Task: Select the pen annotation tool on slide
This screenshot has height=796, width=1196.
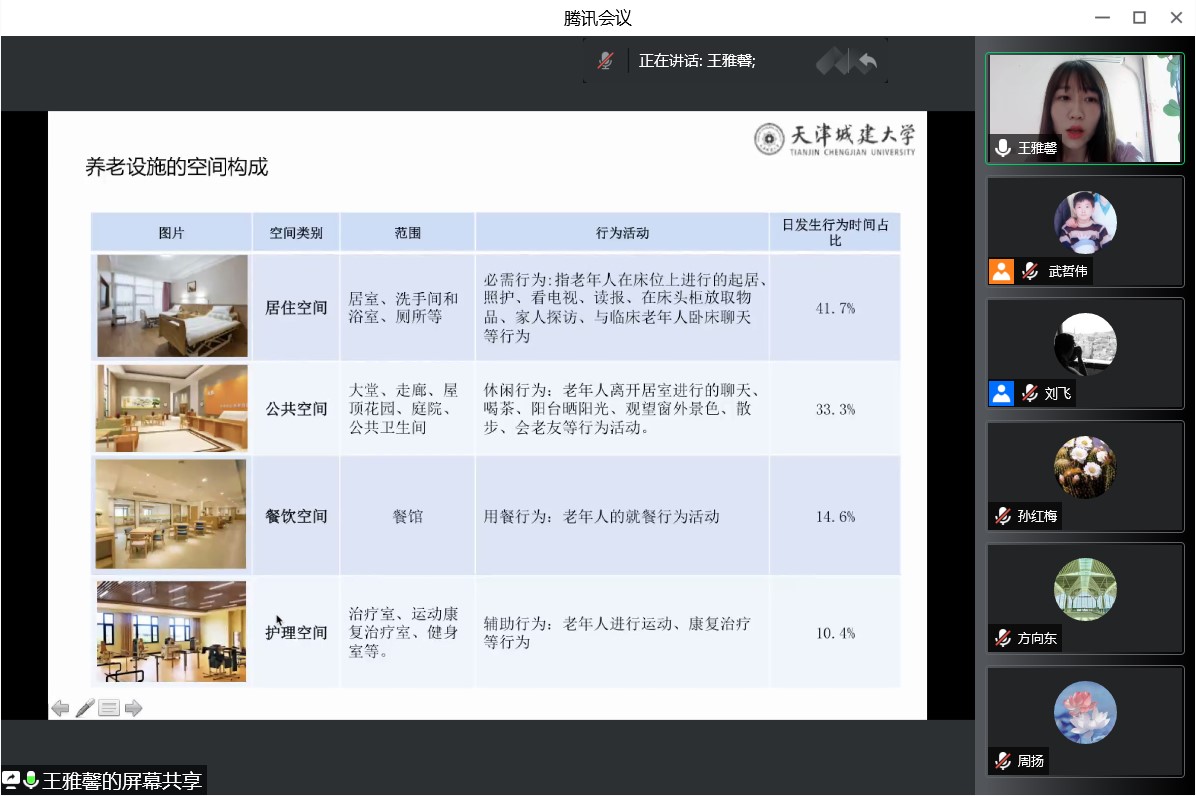Action: tap(85, 708)
